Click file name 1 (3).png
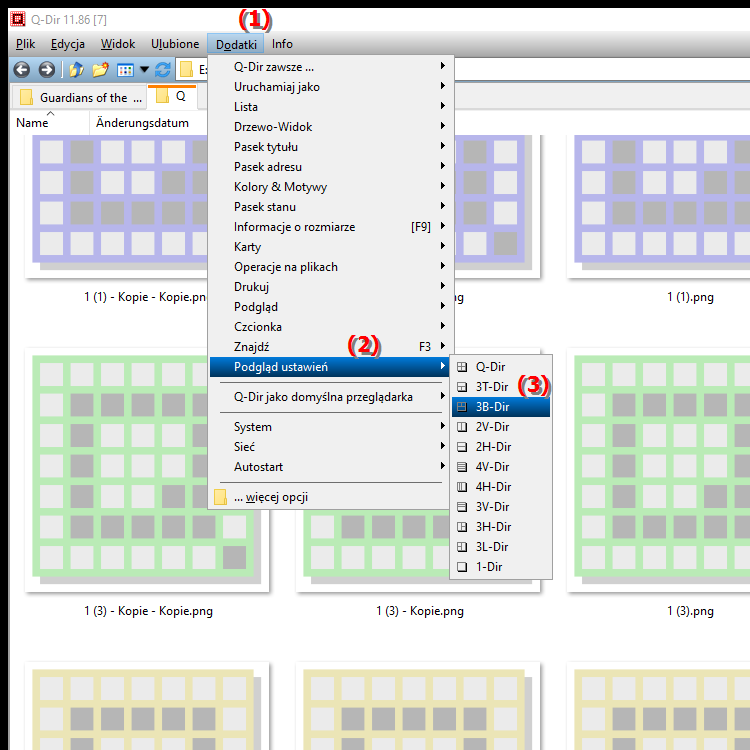750x750 pixels. [690, 611]
